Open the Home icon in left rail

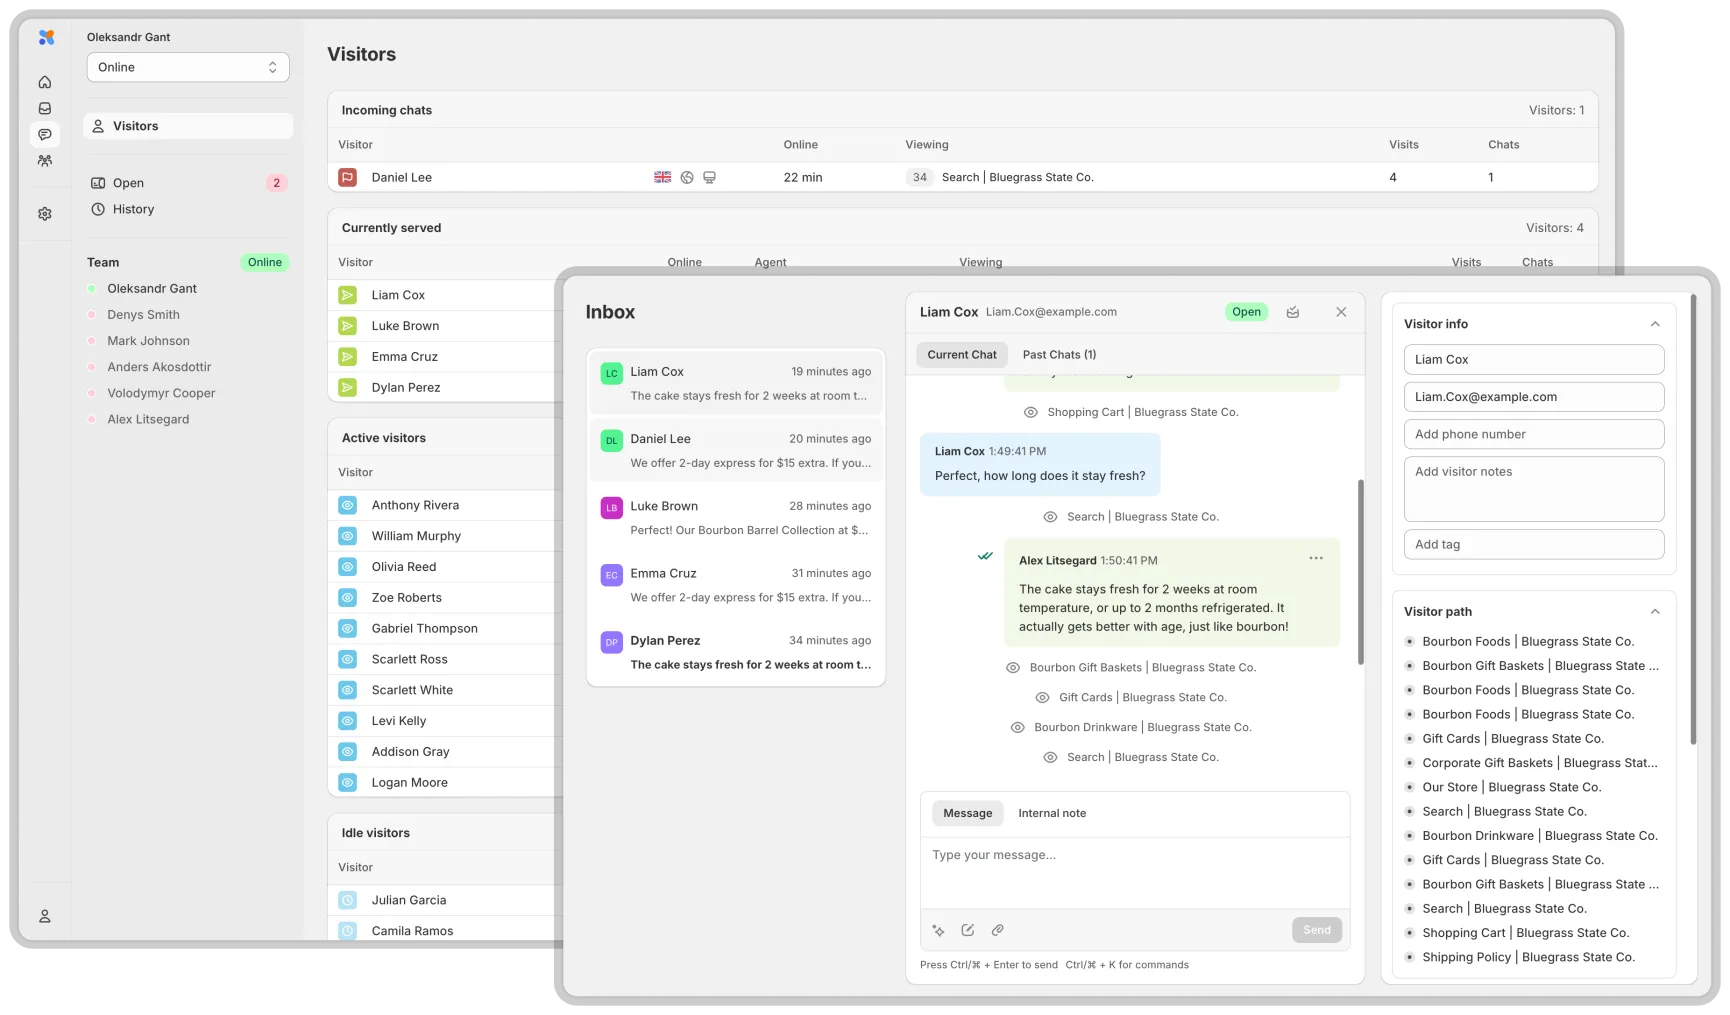(45, 82)
